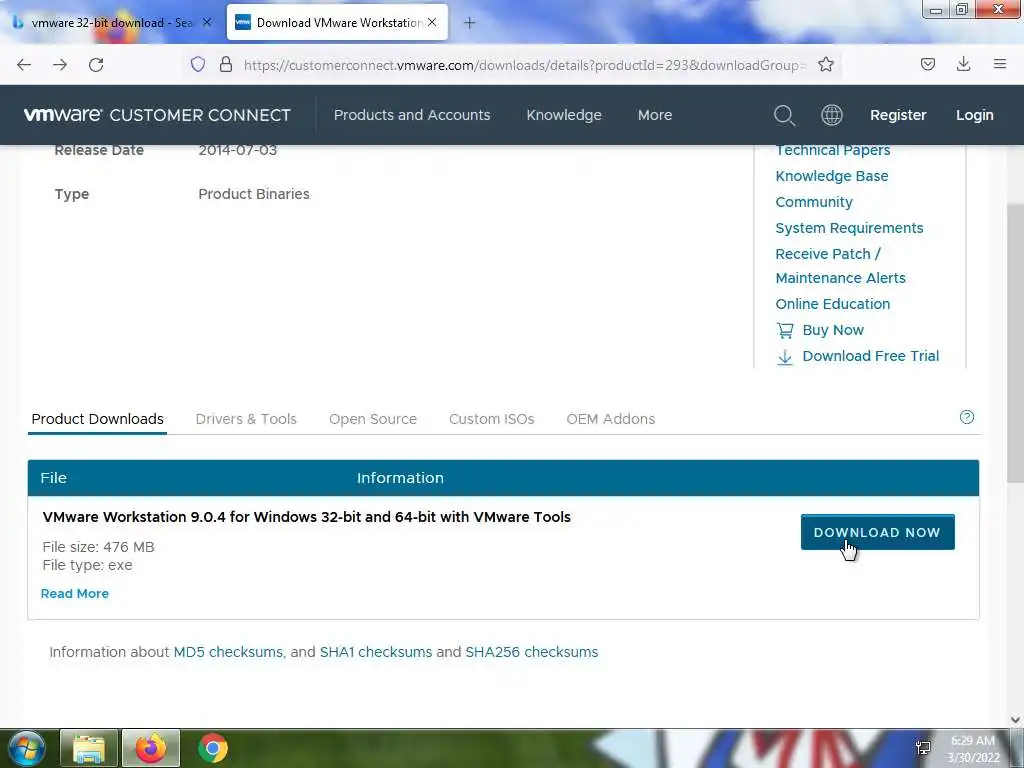Close the Download VMware Workstation tab
This screenshot has height=768, width=1024.
coord(432,22)
